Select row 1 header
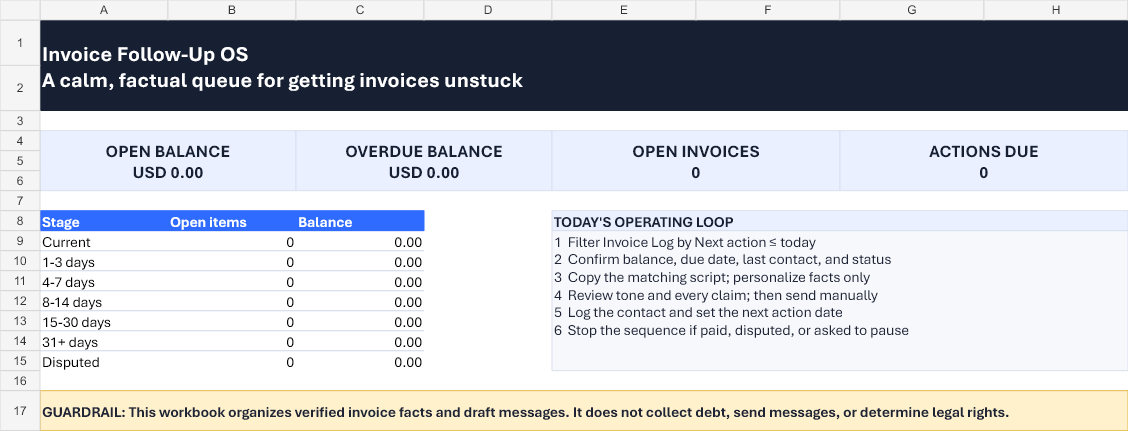1128x431 pixels. click(20, 43)
